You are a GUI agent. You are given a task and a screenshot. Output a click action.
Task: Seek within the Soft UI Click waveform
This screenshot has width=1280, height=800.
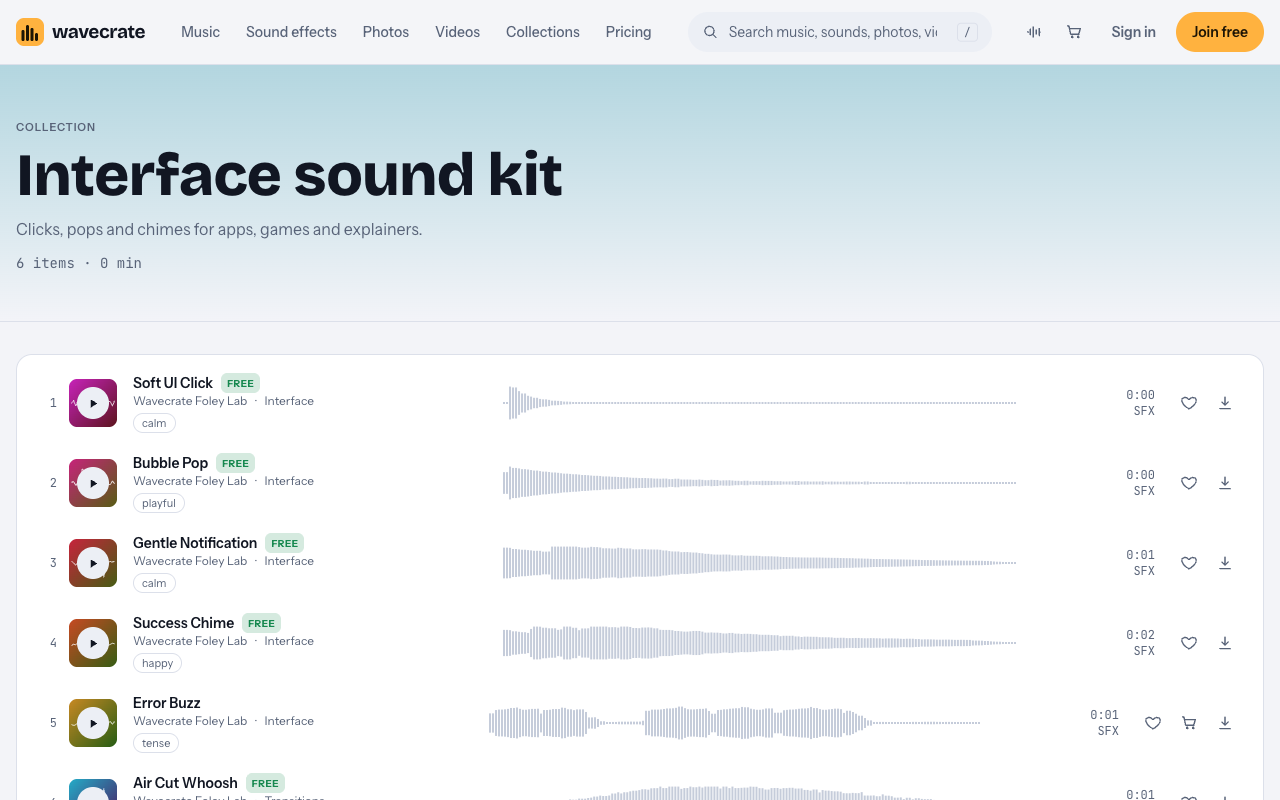tap(759, 403)
